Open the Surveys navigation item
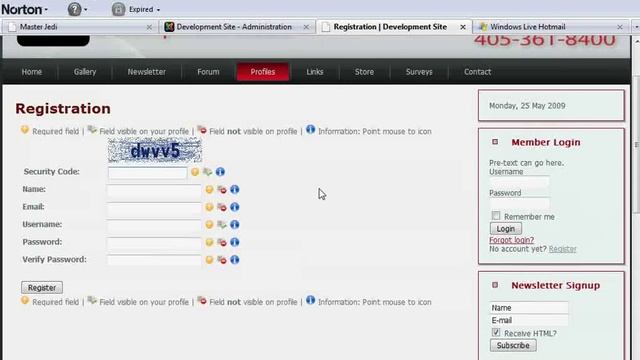Screen dimensions: 640x360 [419, 72]
